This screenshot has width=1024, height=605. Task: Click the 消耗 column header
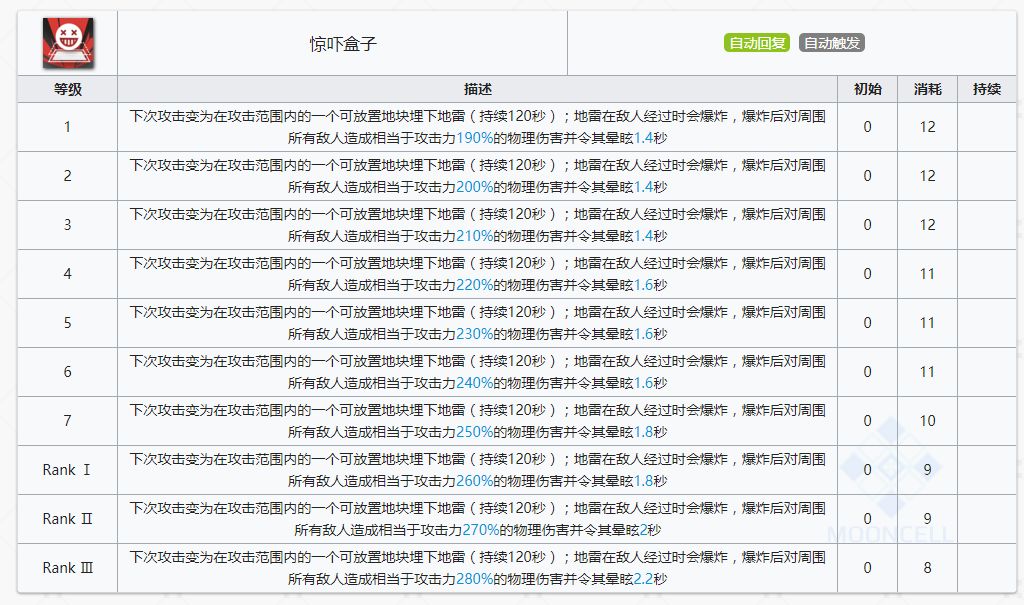click(x=927, y=90)
